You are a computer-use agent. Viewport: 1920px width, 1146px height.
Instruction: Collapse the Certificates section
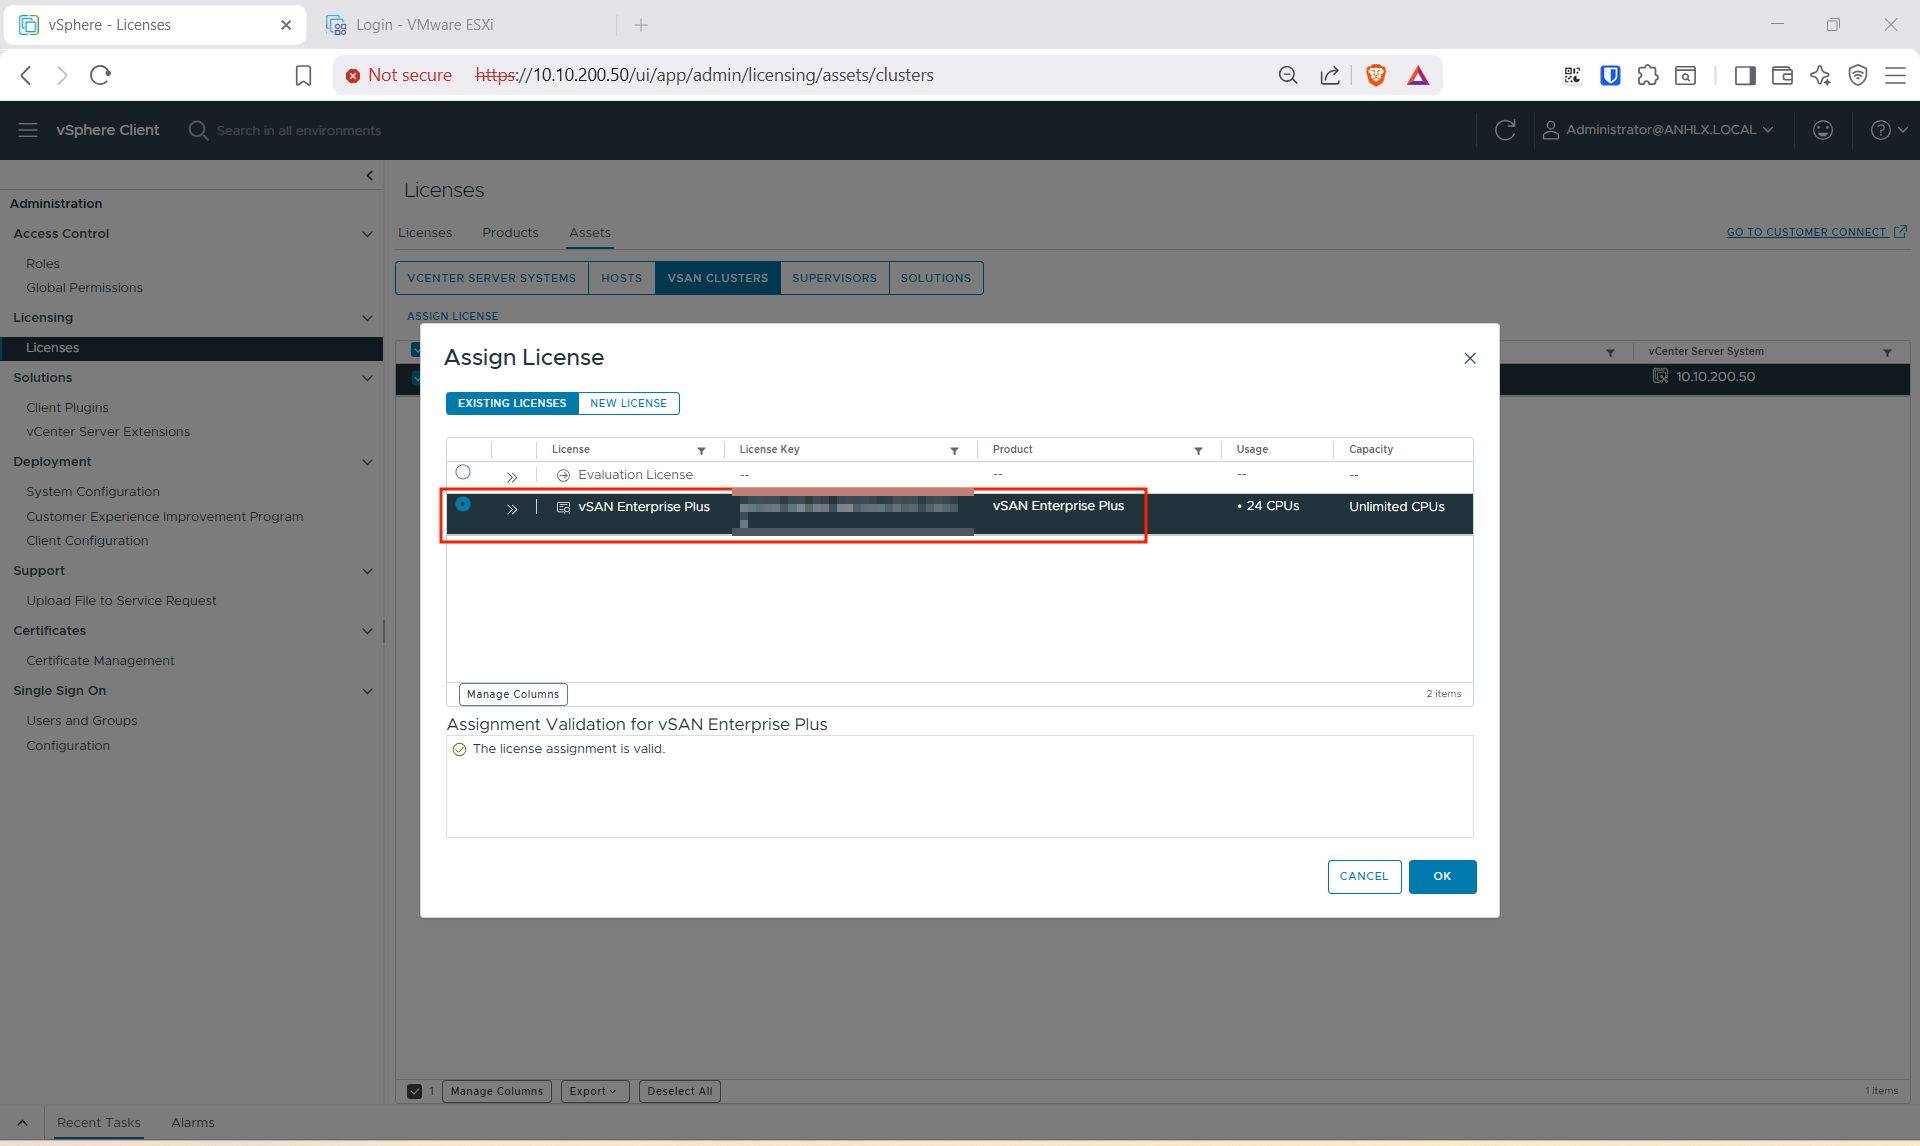click(367, 631)
